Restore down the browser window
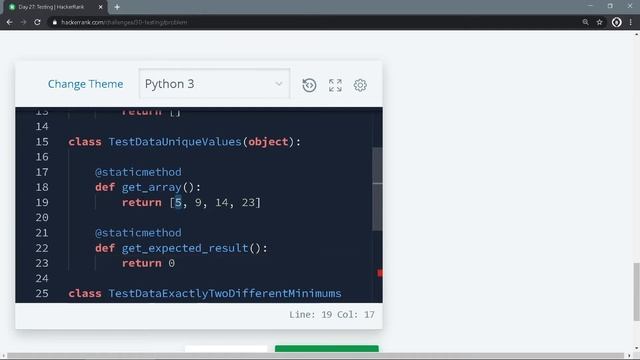Image resolution: width=640 pixels, height=360 pixels. [x=610, y=6]
